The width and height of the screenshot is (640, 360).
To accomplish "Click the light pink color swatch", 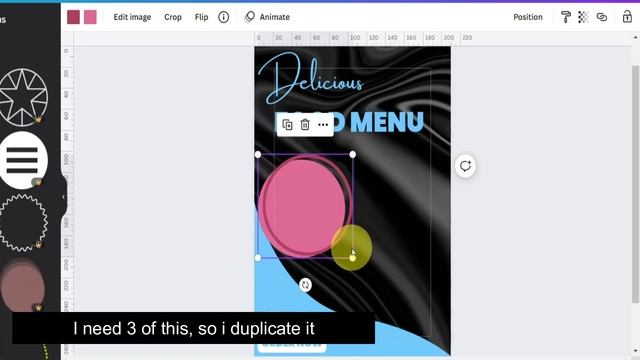I will pos(90,17).
